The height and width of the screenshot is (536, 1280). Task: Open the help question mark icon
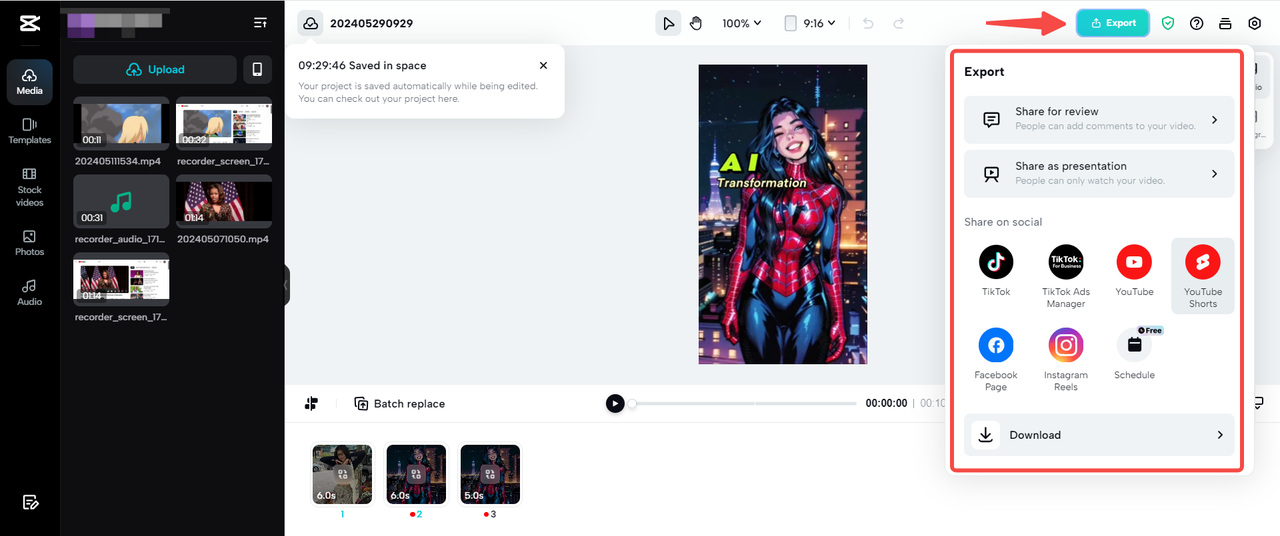click(1197, 23)
